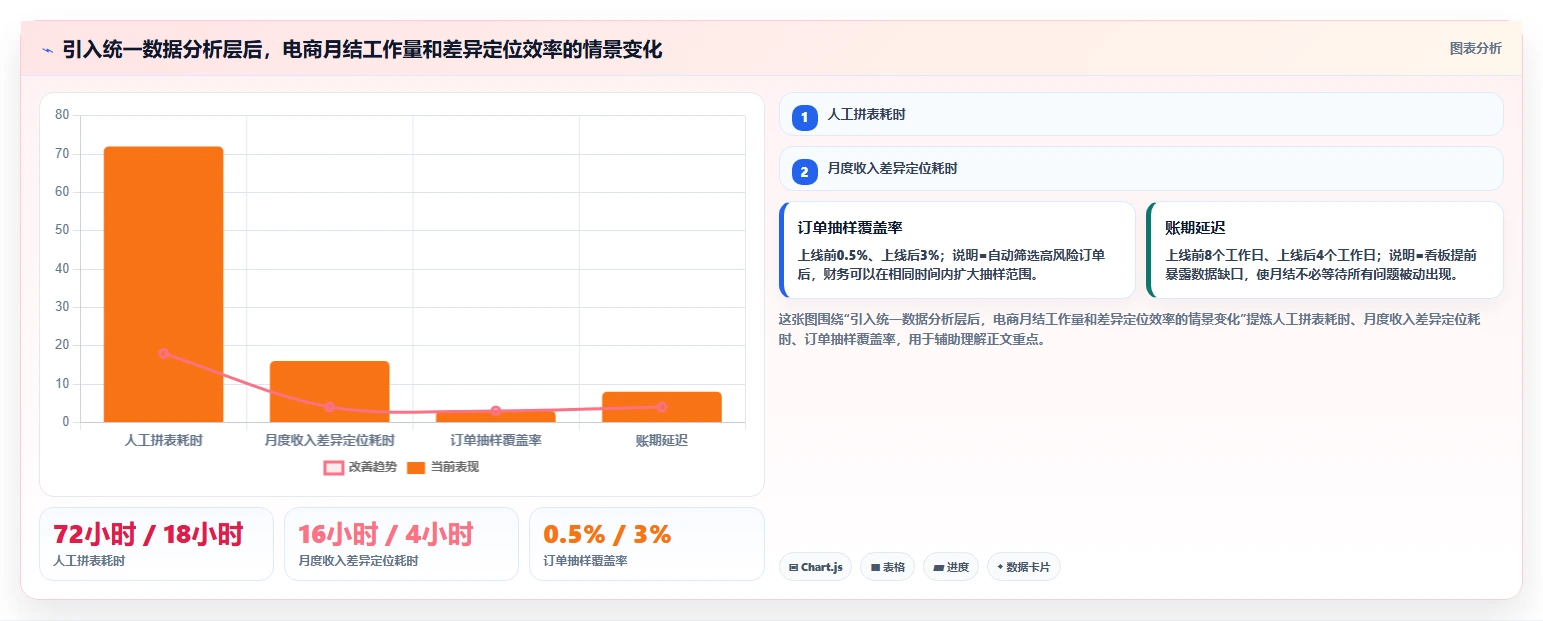Click trend line point on 订单抽样覆盖率
1543x621 pixels.
tap(495, 411)
